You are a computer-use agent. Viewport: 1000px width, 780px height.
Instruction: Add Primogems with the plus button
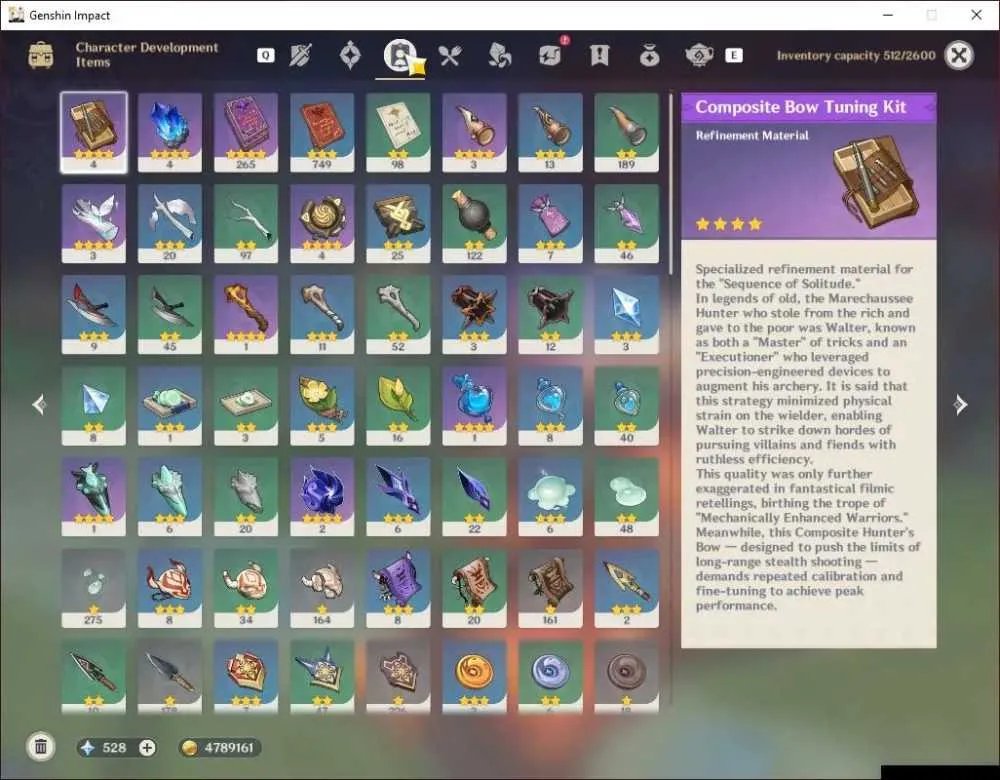coord(147,747)
